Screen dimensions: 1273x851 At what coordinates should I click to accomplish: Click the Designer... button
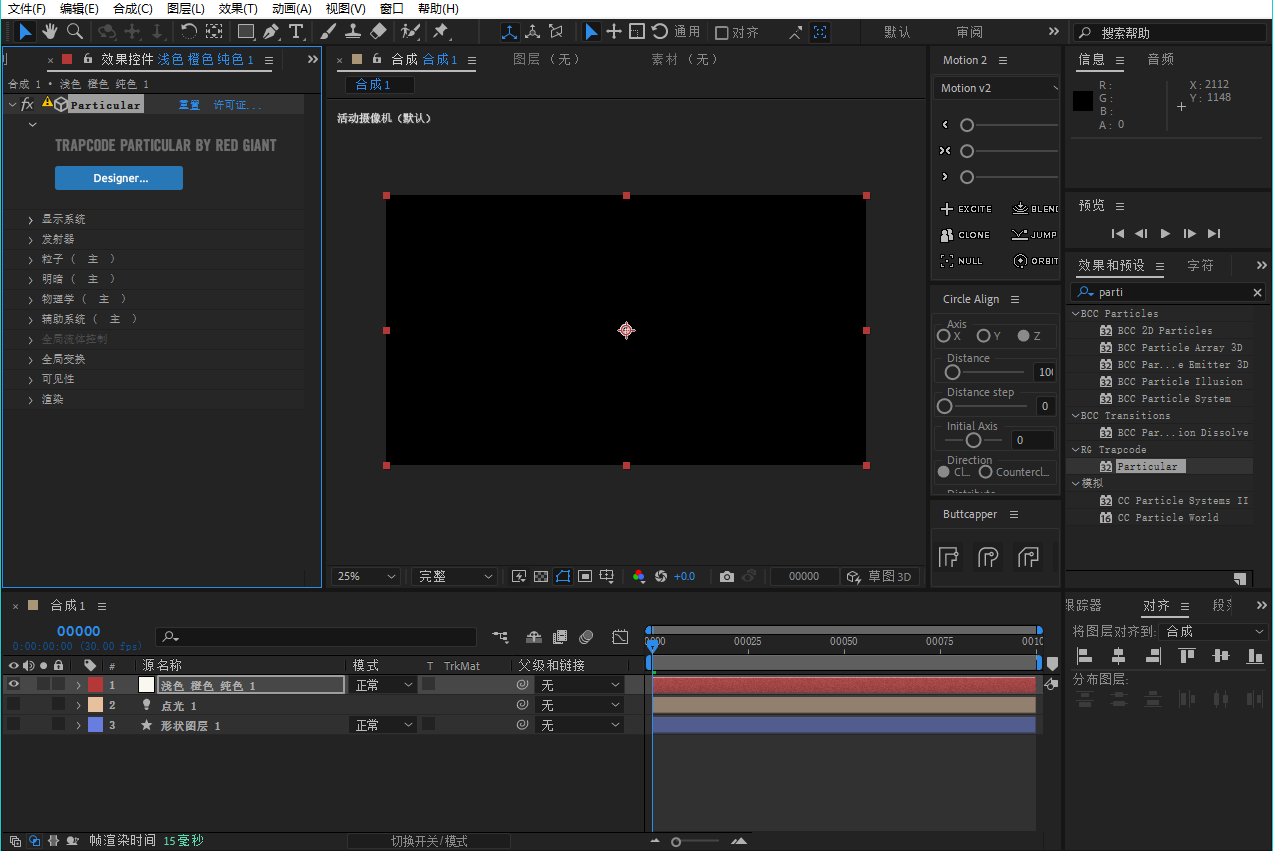(x=118, y=178)
